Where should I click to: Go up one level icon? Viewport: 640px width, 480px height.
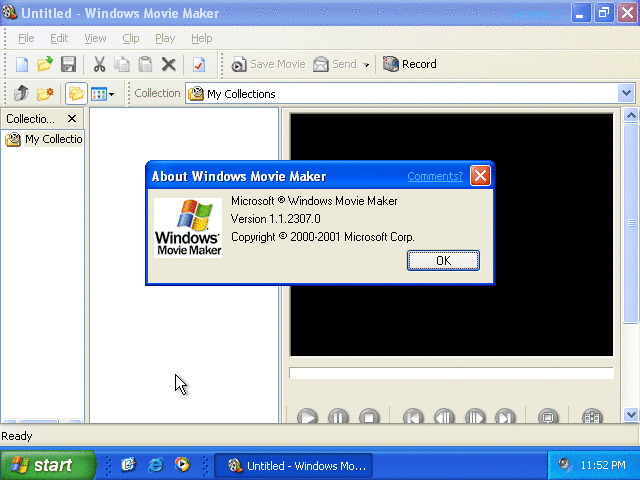coord(21,93)
